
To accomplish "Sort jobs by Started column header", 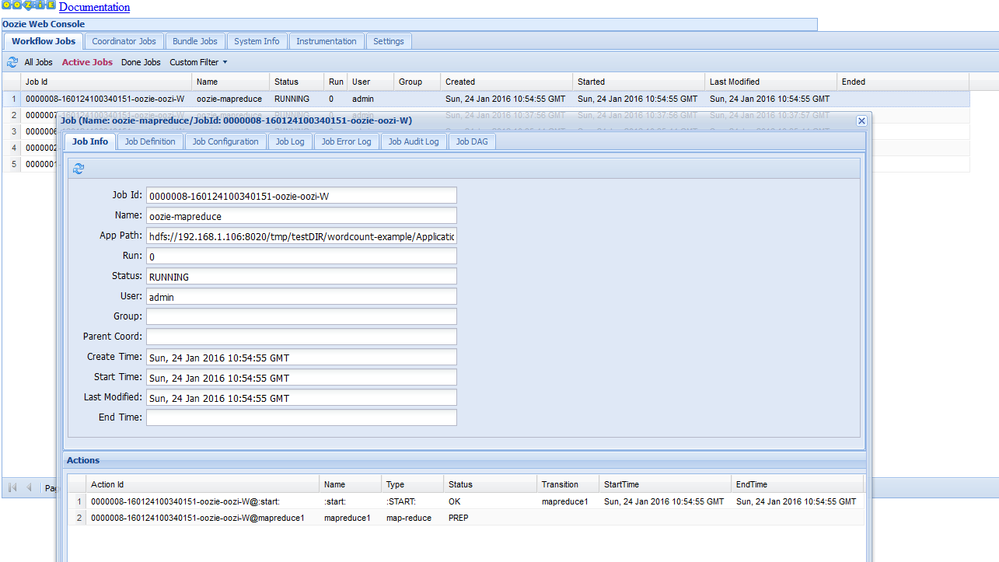I will click(x=638, y=82).
